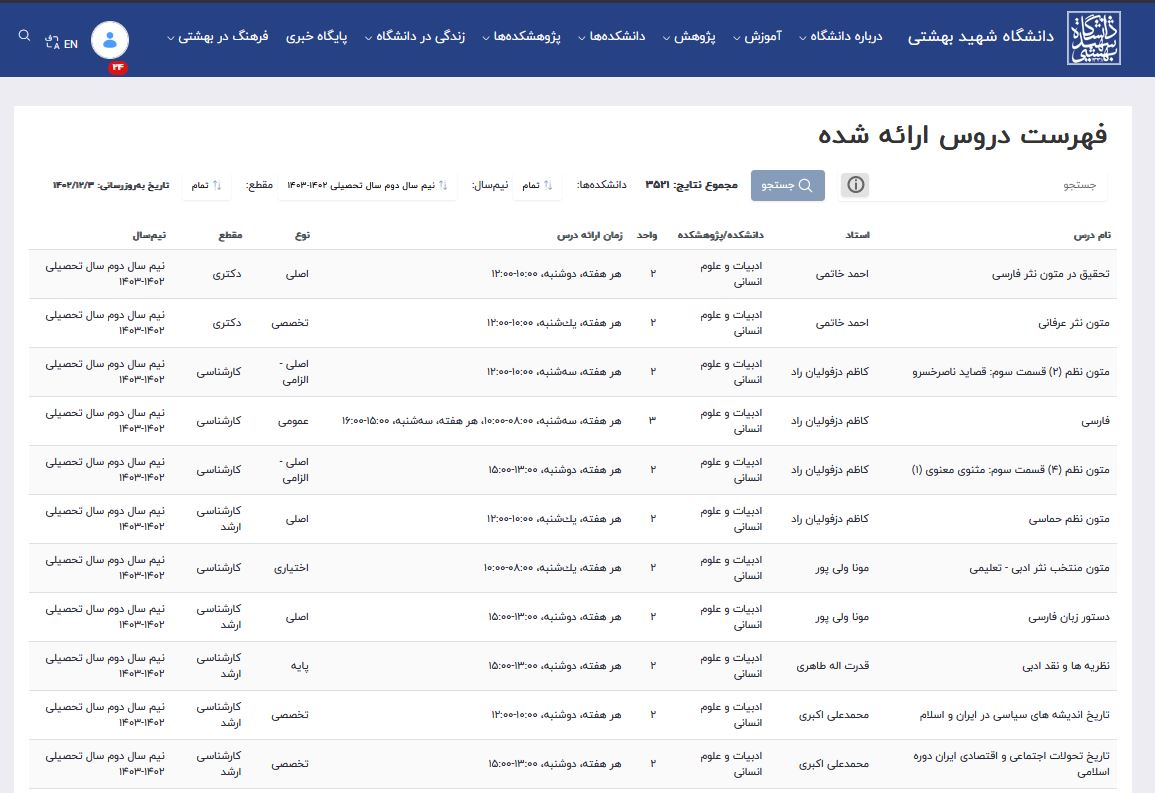Screen dimensions: 1155x793
Task: Expand the زندگی در دانشگاه menu
Action: click(x=422, y=37)
